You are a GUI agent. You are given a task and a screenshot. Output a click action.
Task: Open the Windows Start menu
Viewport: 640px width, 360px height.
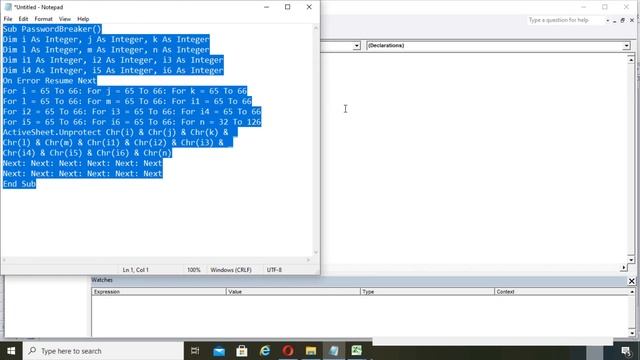[11, 351]
